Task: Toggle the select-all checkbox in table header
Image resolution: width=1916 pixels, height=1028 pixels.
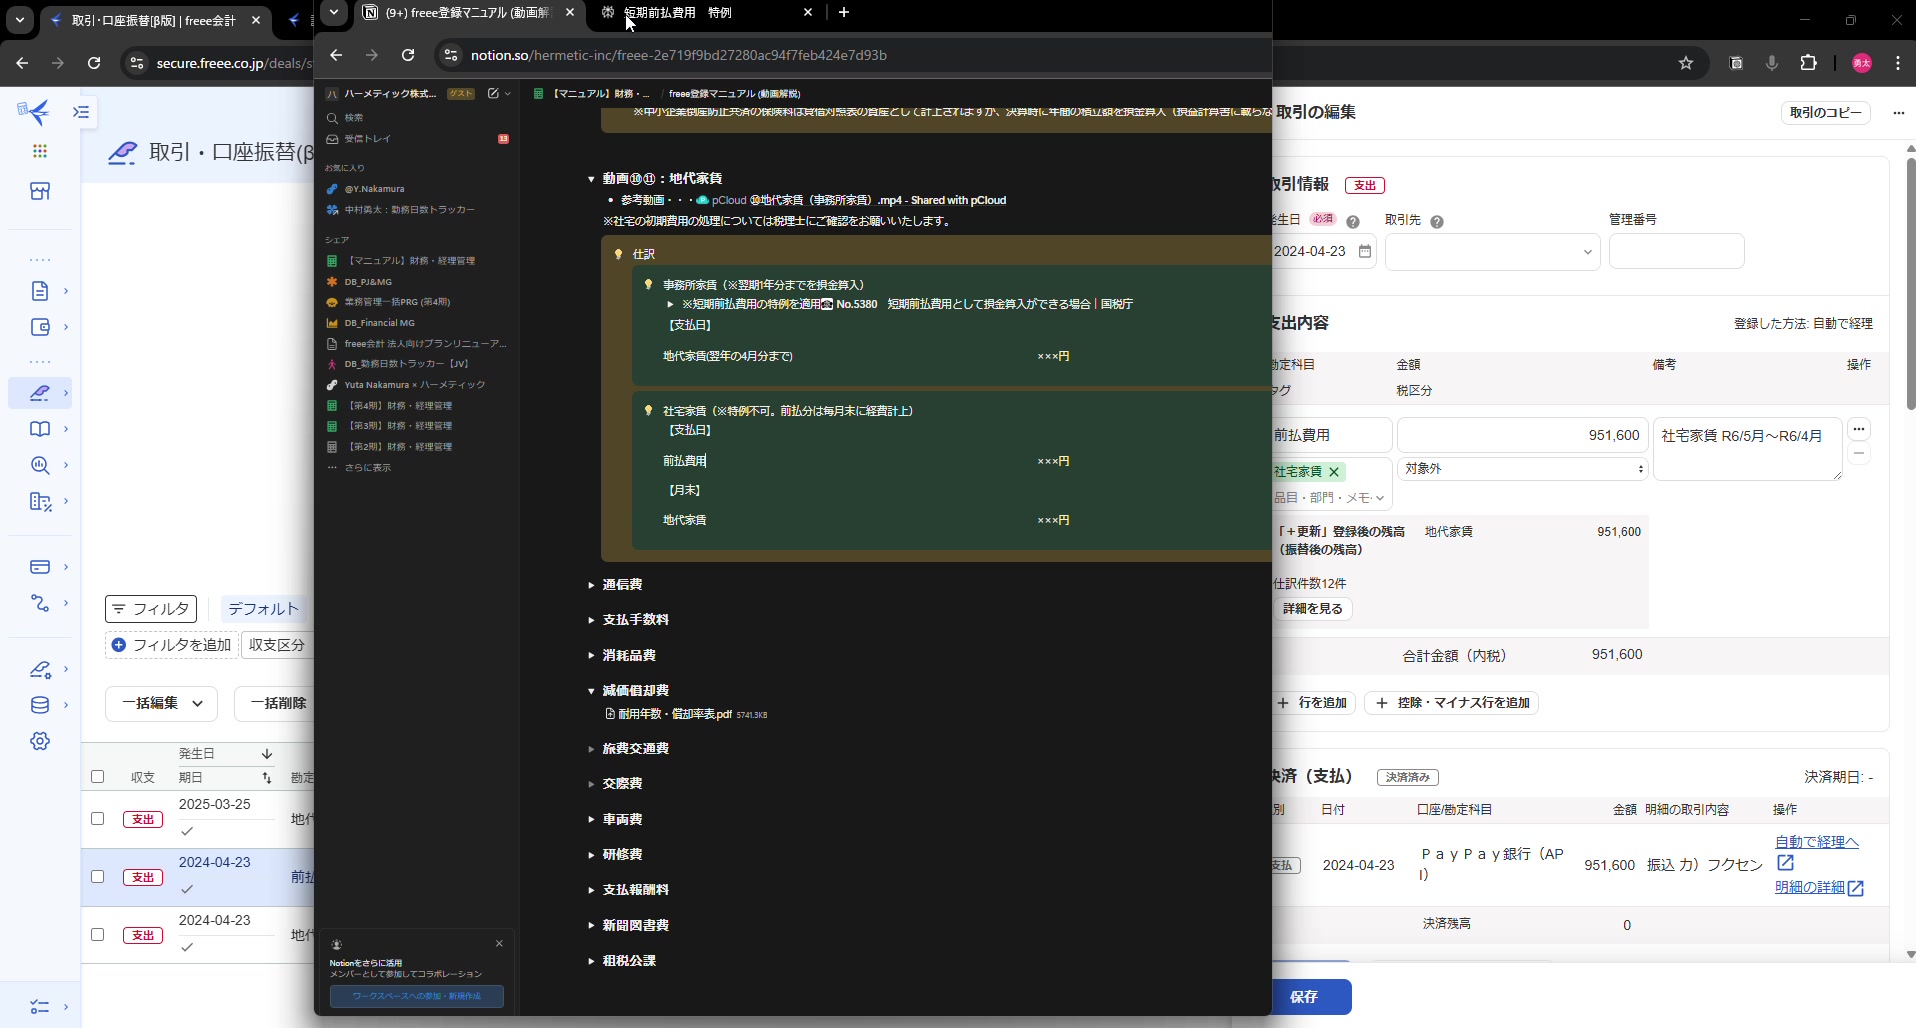Action: [97, 777]
